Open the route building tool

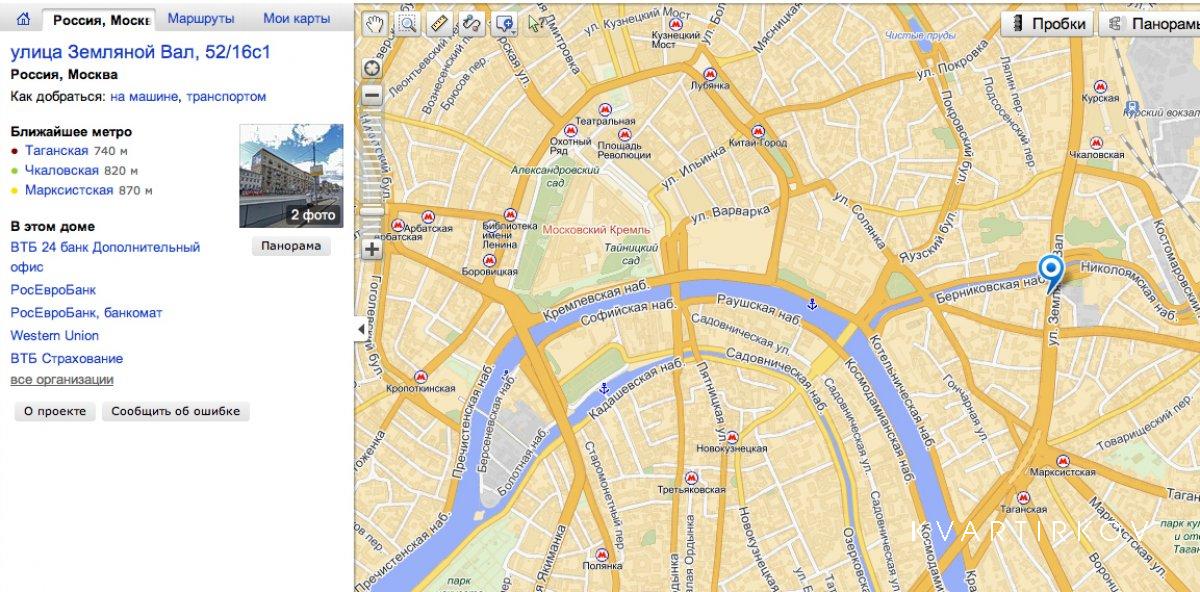(471, 24)
